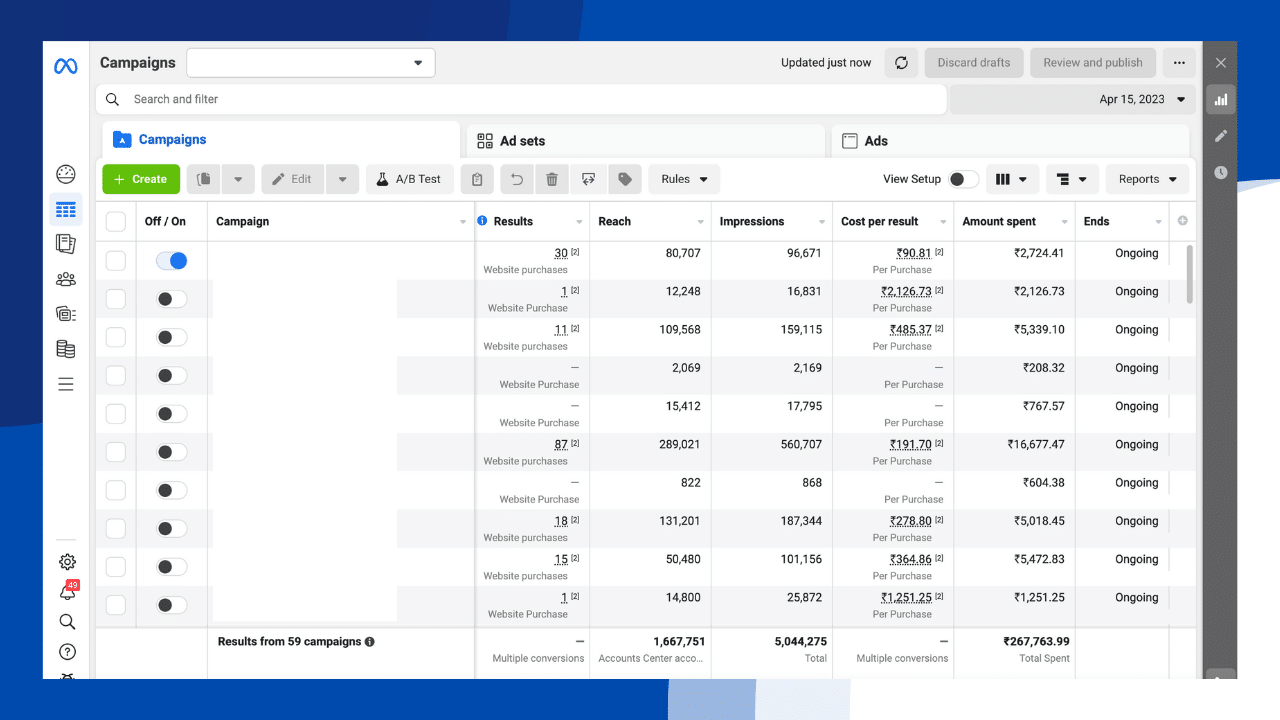1280x720 pixels.
Task: Click the trash delete icon
Action: 552,179
